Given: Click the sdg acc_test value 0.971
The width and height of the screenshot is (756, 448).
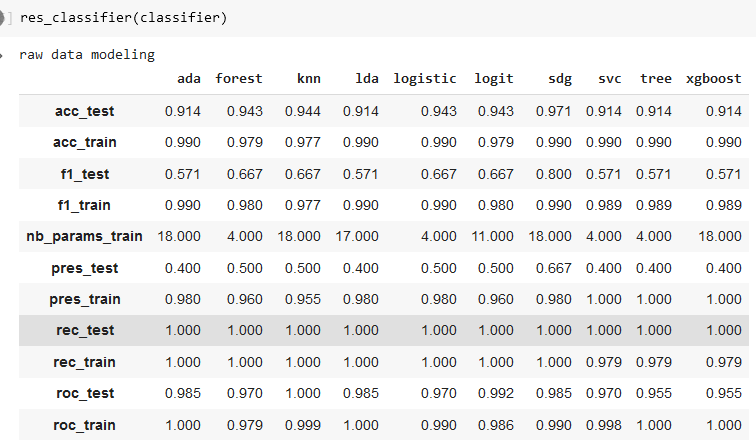Looking at the screenshot, I should [x=553, y=110].
